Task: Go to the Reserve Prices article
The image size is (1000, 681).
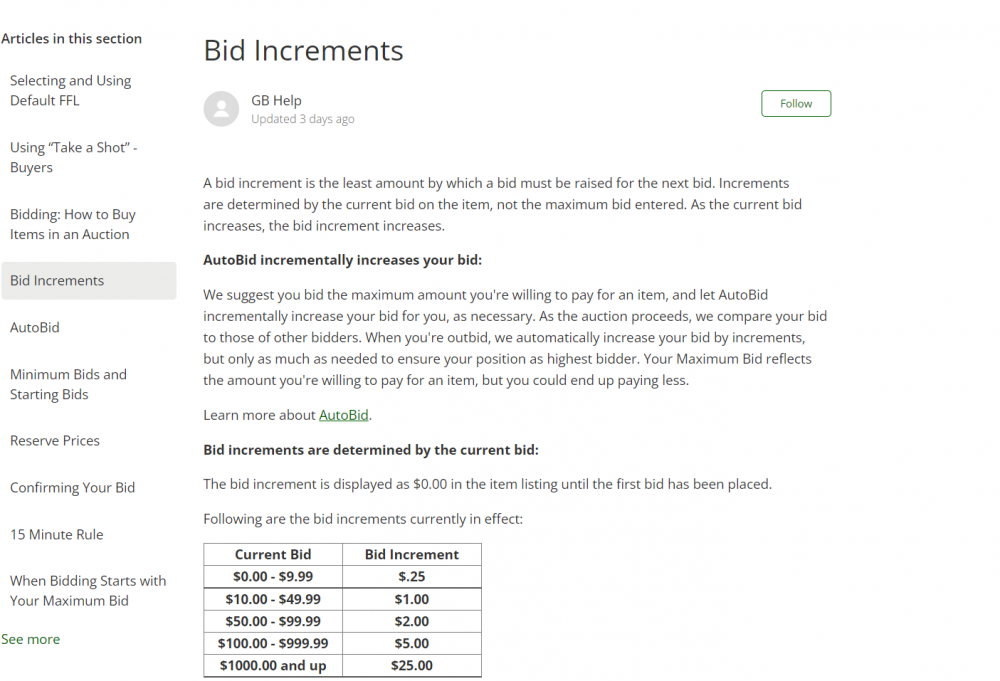Action: point(55,441)
